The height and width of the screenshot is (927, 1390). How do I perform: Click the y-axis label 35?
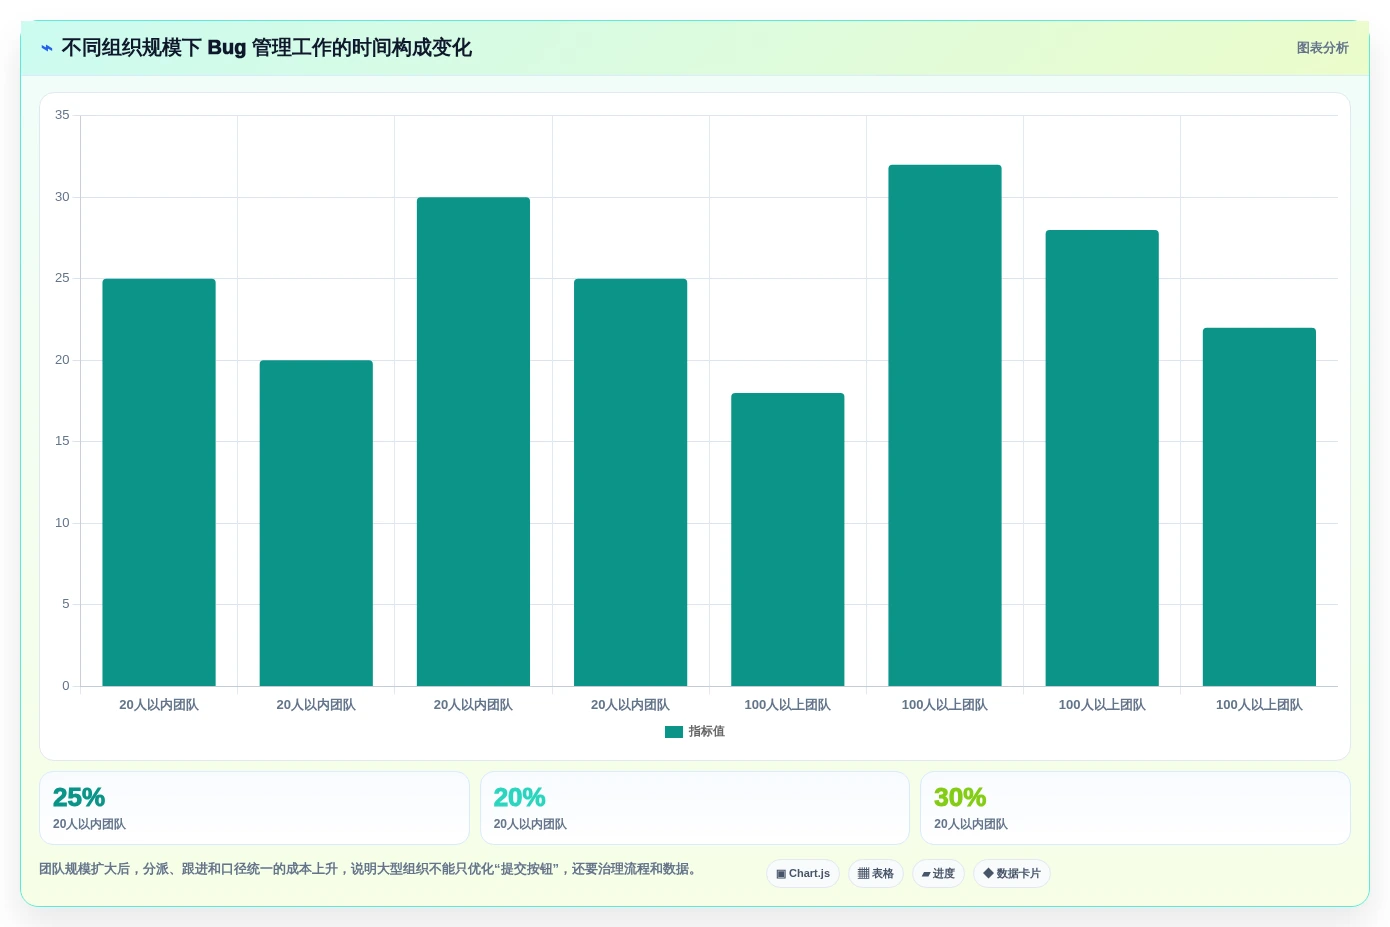point(62,115)
